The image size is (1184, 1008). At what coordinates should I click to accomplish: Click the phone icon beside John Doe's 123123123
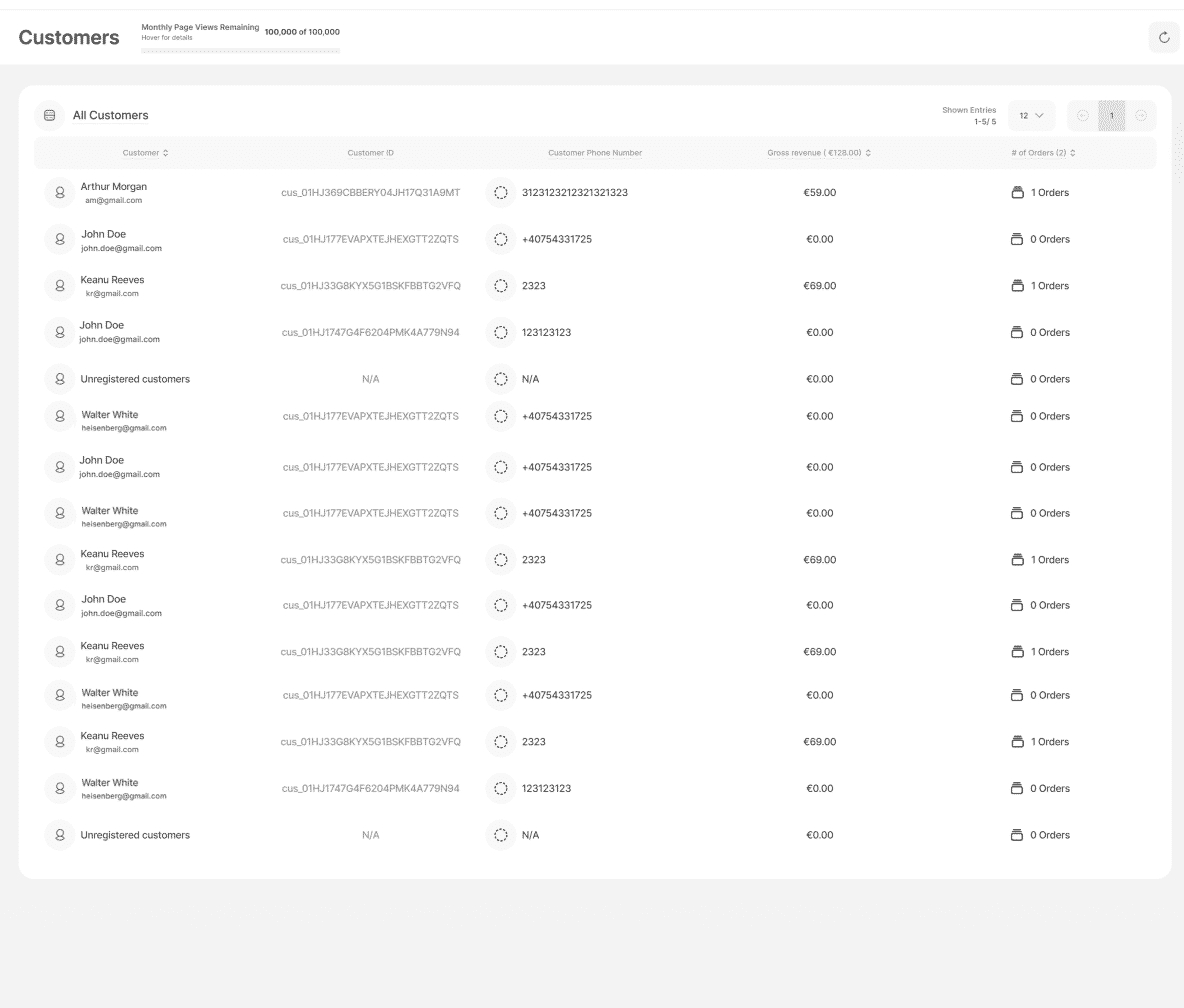pos(501,332)
